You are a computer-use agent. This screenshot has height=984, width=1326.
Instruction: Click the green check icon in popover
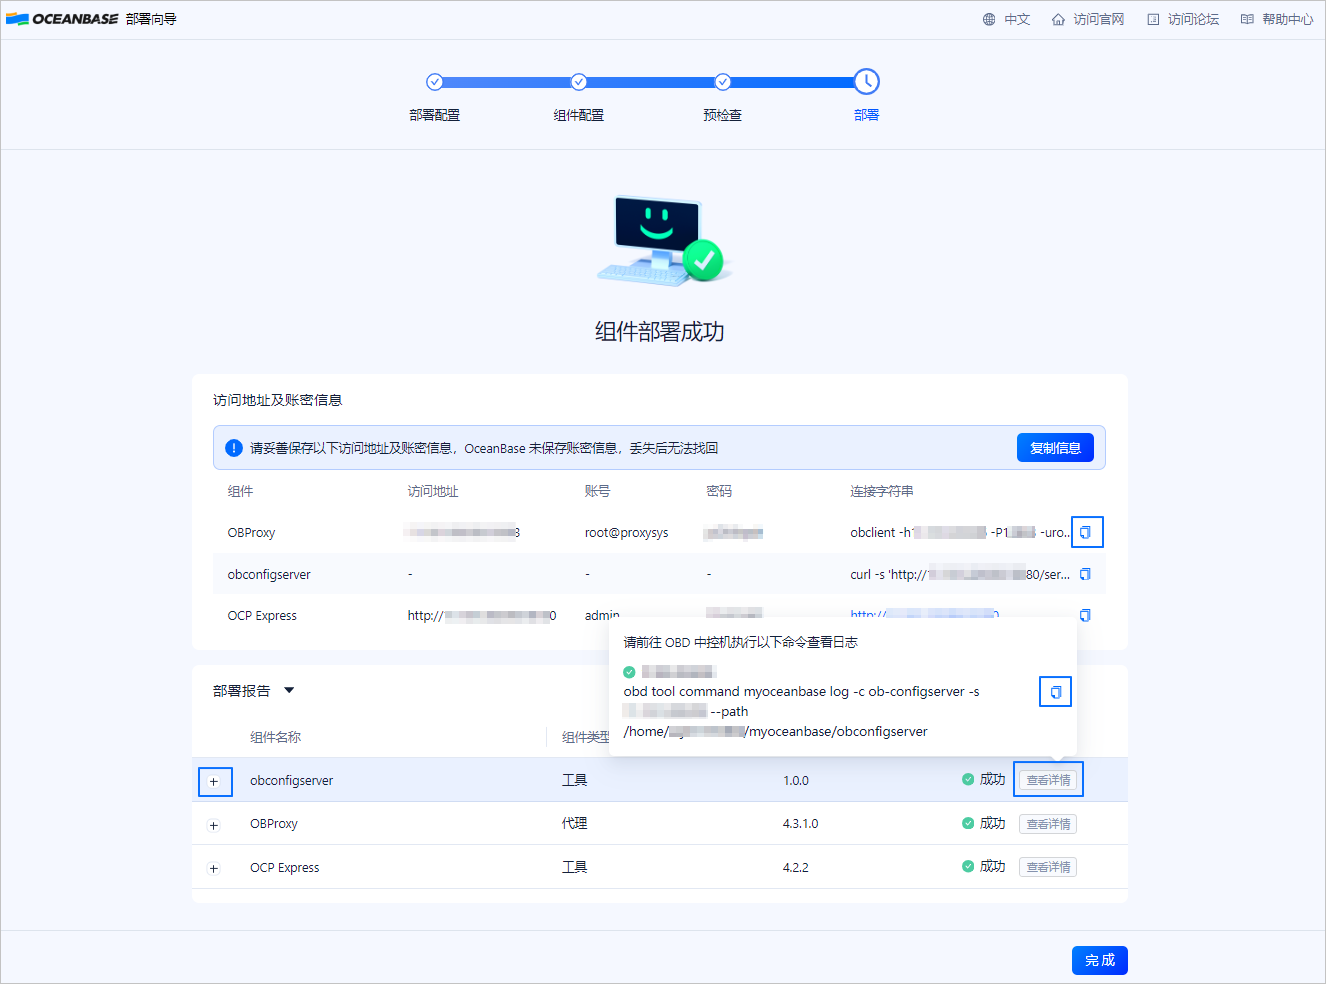coord(629,672)
